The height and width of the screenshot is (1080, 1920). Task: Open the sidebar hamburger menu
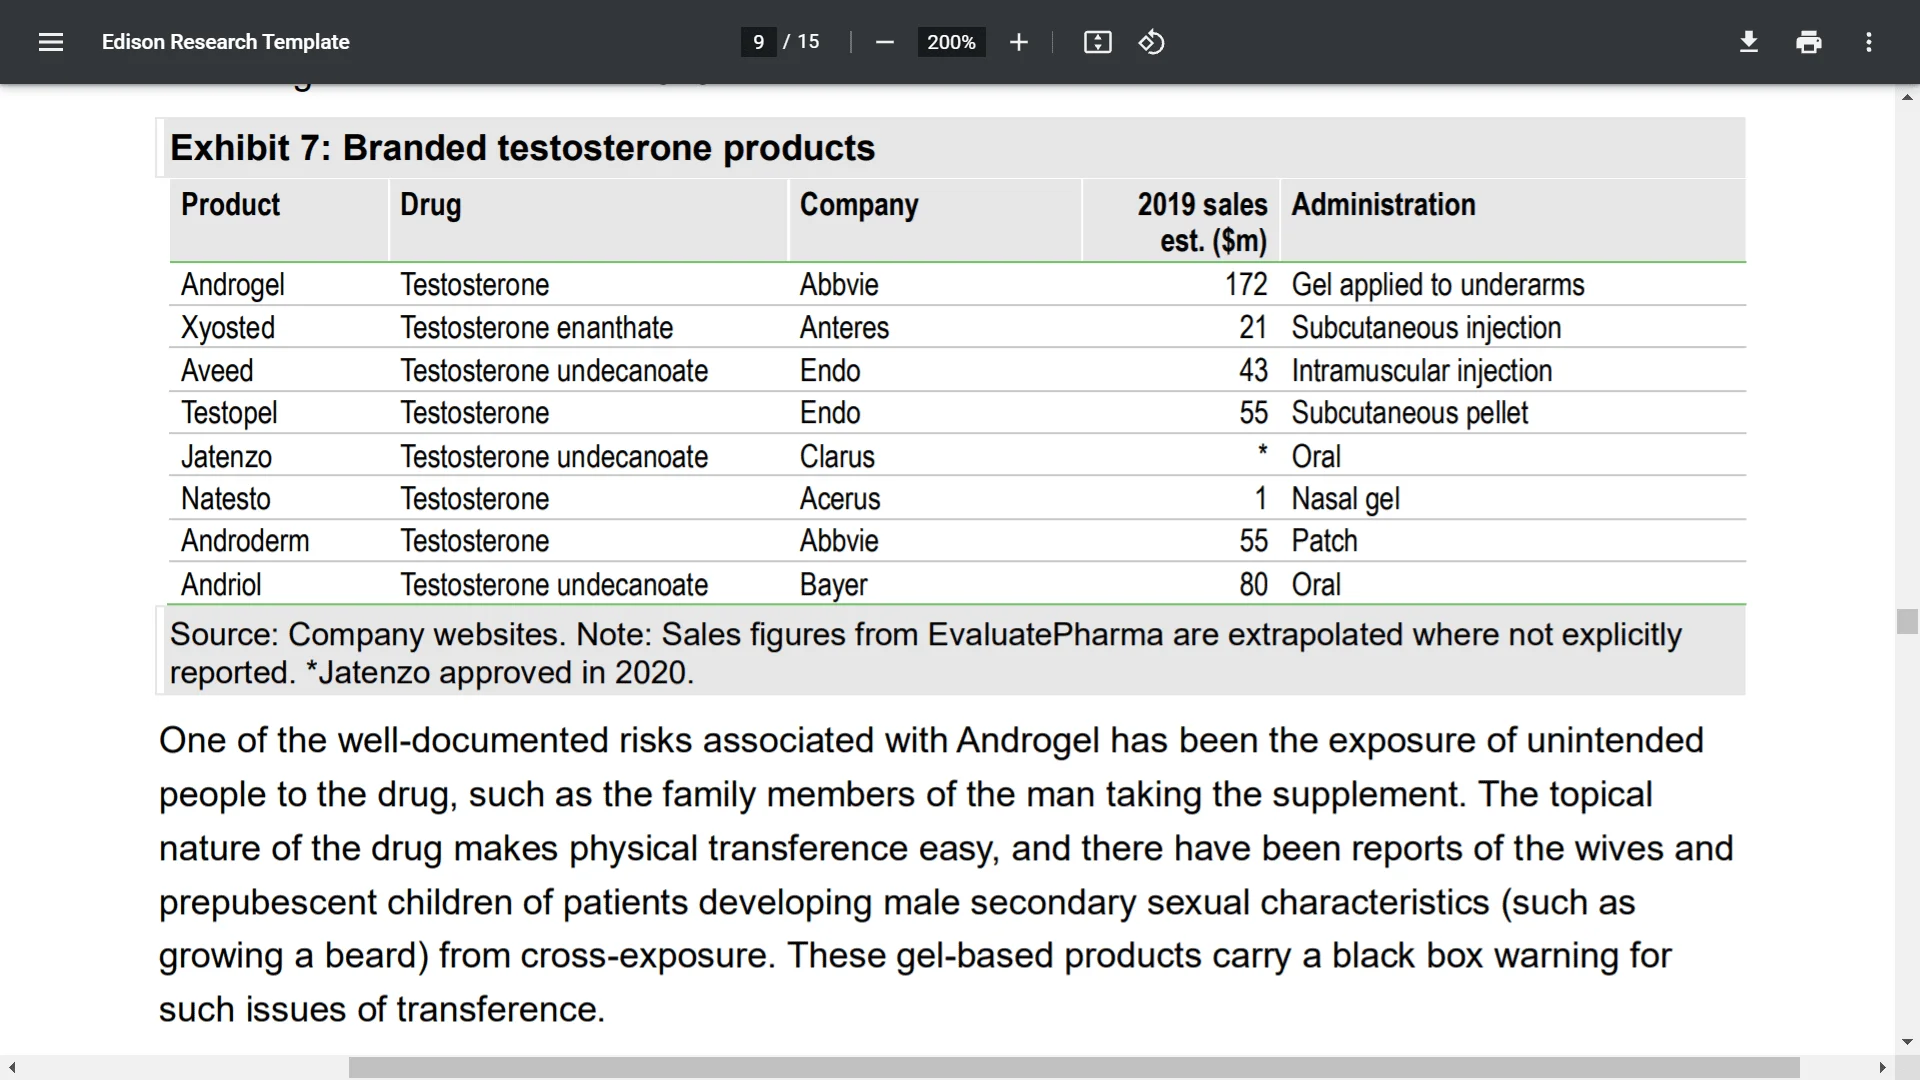pyautogui.click(x=51, y=42)
